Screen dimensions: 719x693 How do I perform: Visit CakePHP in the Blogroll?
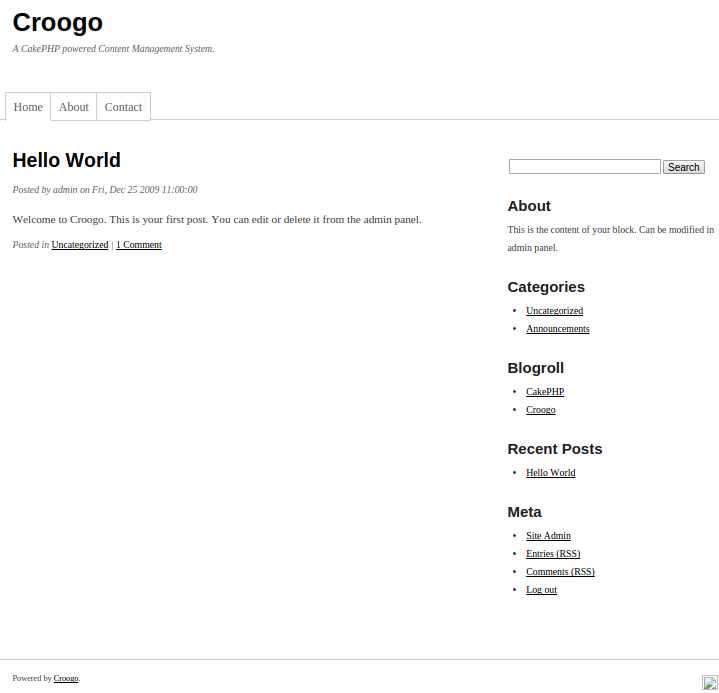pyautogui.click(x=545, y=392)
